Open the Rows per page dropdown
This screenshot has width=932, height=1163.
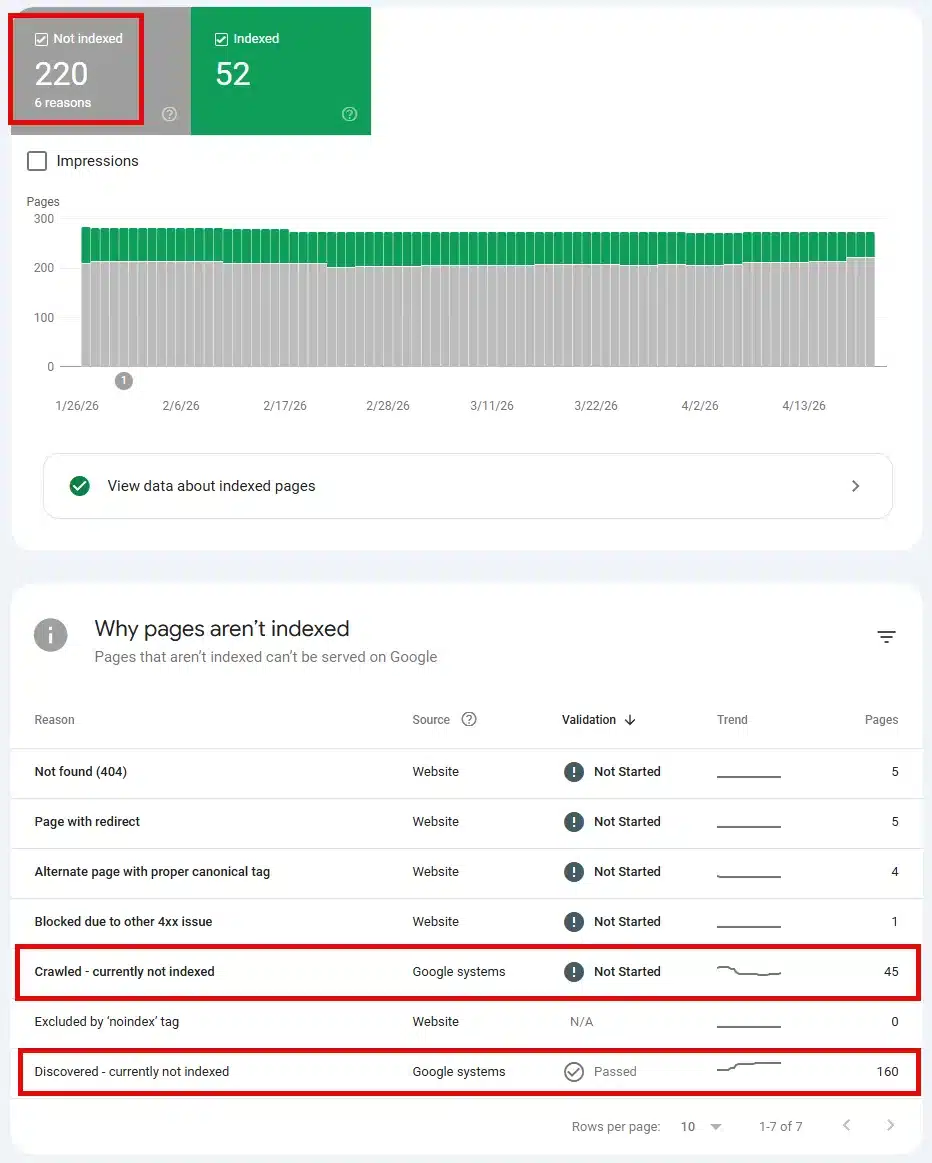click(701, 1127)
